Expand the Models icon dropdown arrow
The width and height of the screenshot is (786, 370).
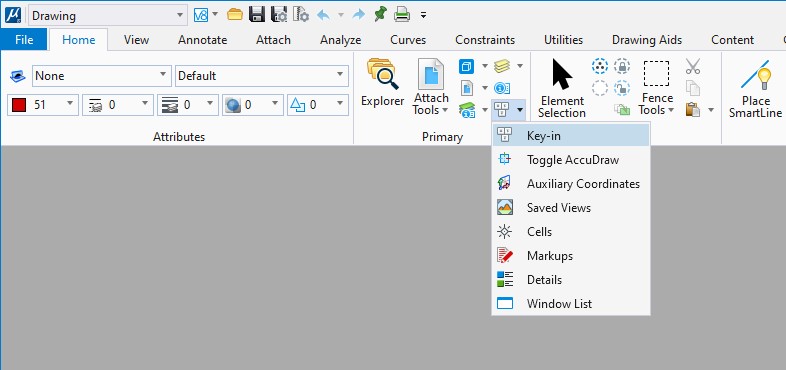click(x=485, y=66)
